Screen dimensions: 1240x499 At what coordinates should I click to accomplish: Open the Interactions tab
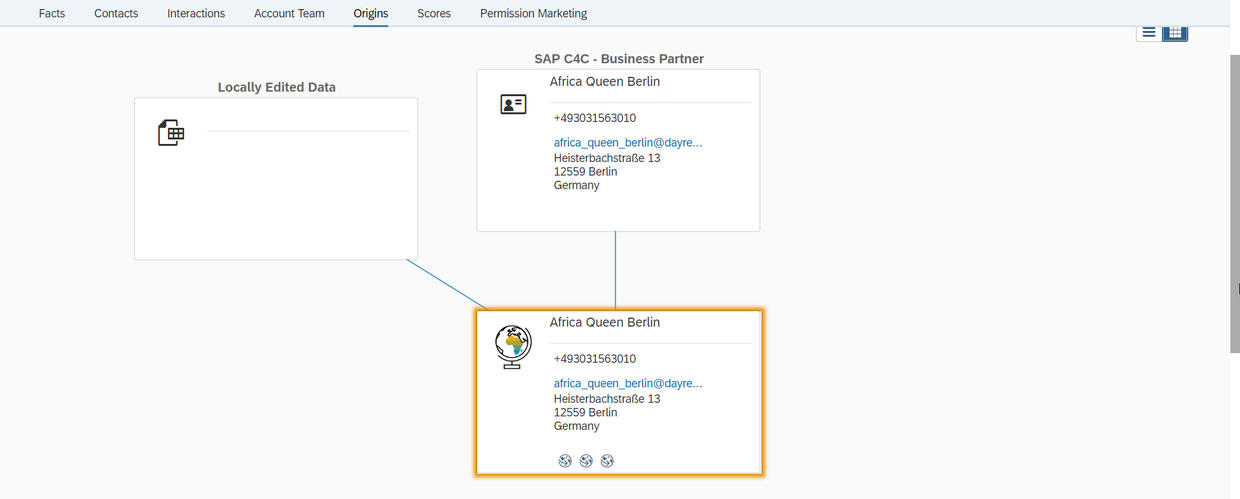[196, 14]
